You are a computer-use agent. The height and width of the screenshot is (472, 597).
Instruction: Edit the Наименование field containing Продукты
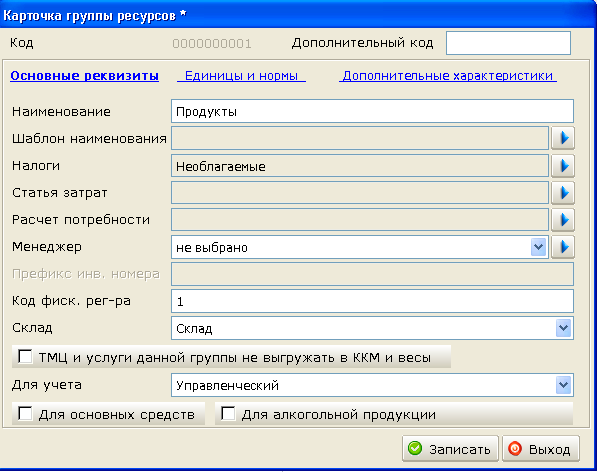tap(372, 111)
